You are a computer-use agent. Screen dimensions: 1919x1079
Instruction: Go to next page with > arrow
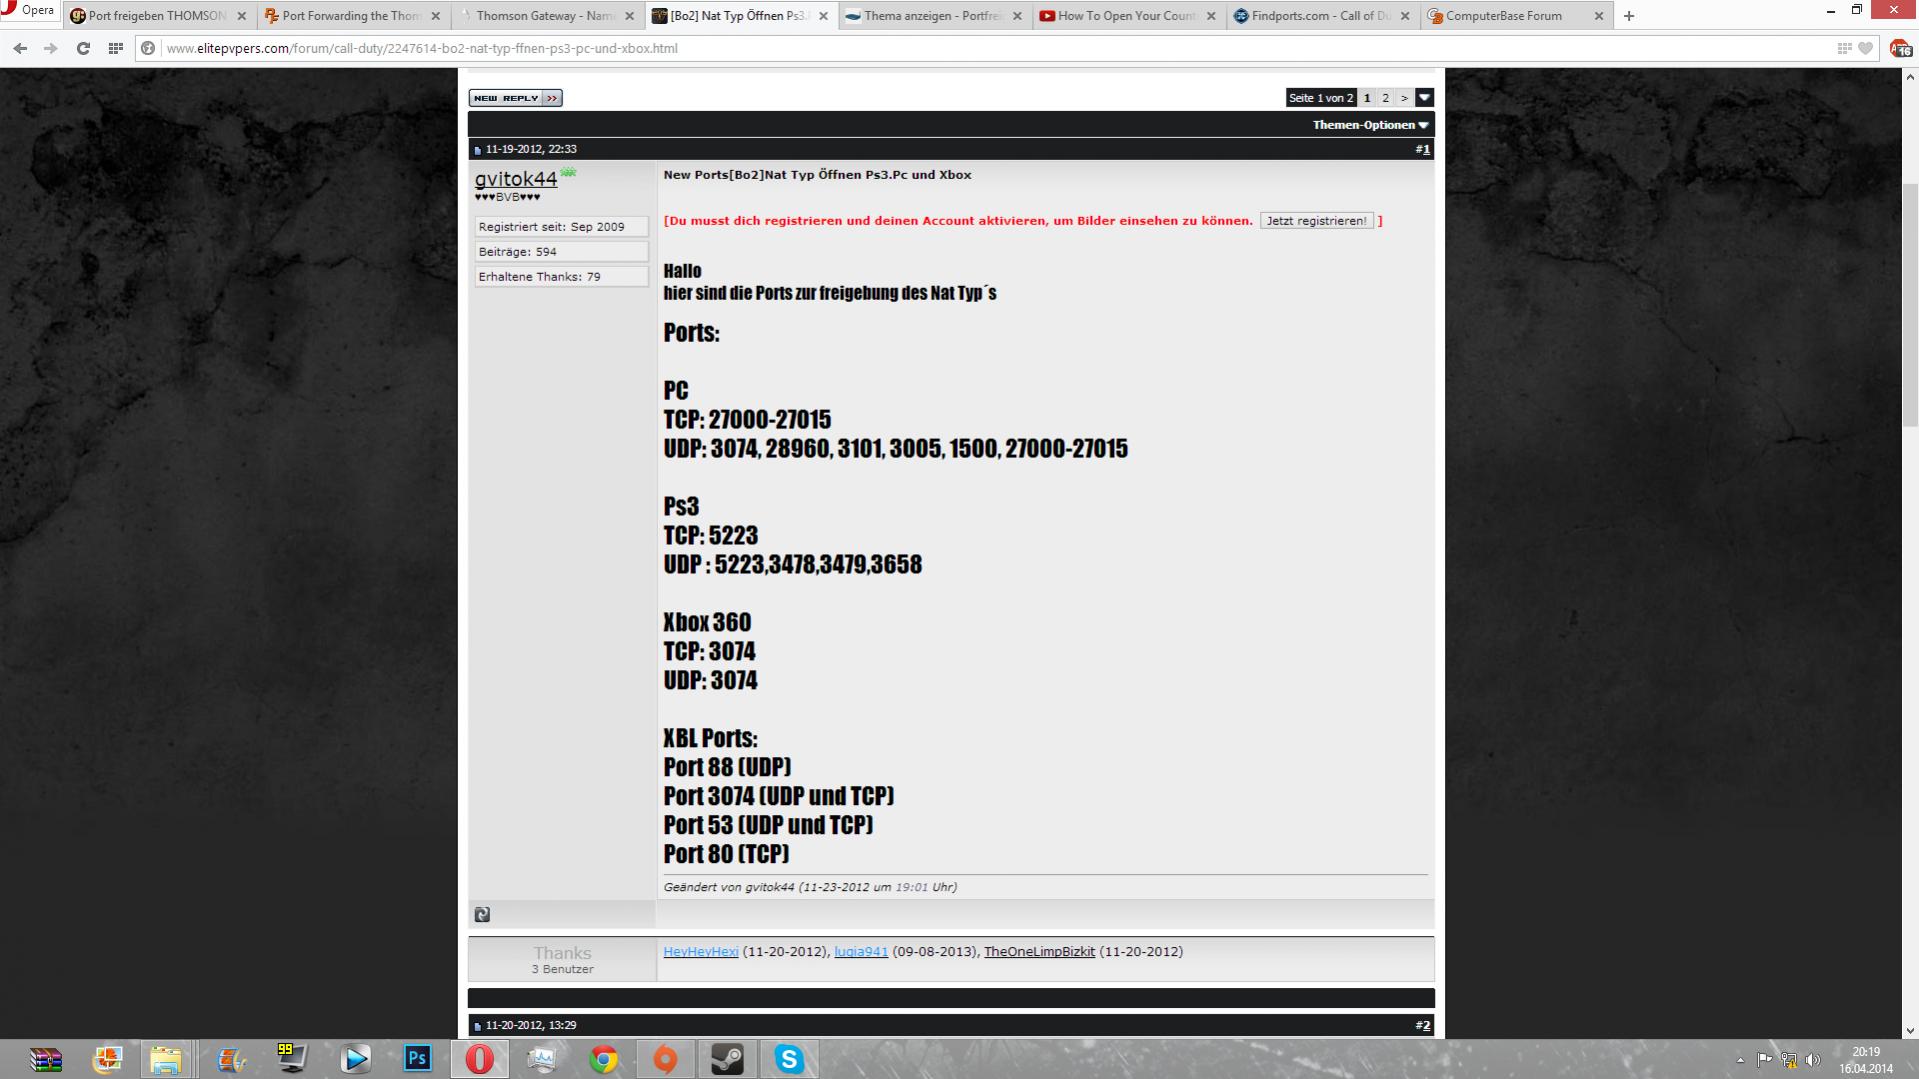tap(1404, 98)
